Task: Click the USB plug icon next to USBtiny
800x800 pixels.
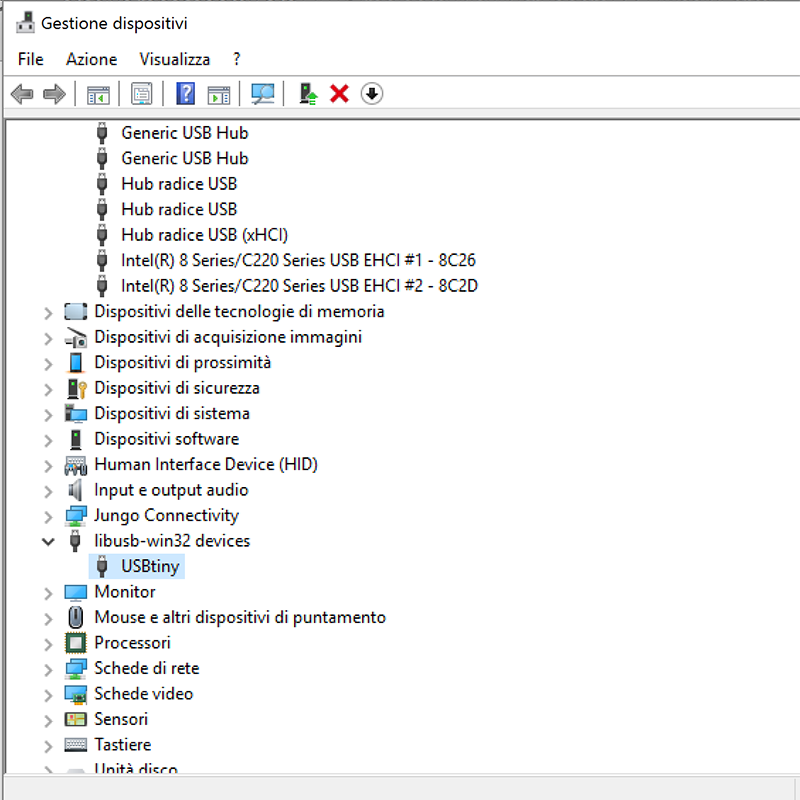Action: (x=102, y=566)
